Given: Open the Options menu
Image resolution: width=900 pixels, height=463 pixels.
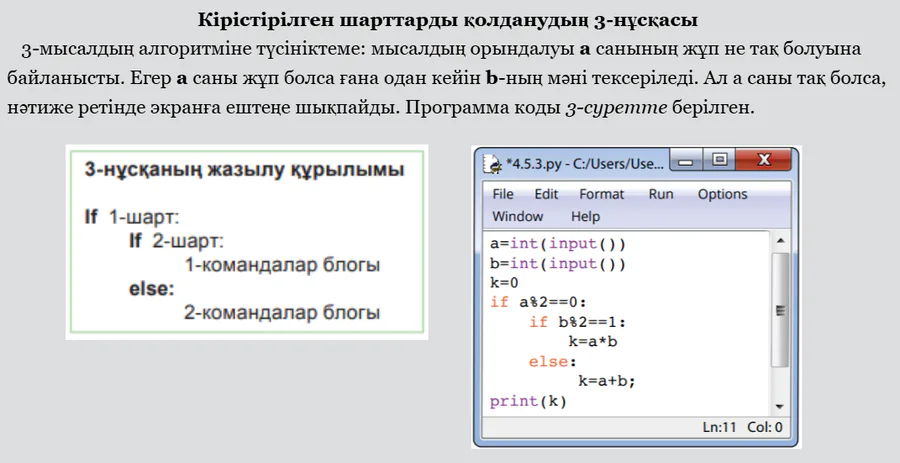Looking at the screenshot, I should 722,194.
